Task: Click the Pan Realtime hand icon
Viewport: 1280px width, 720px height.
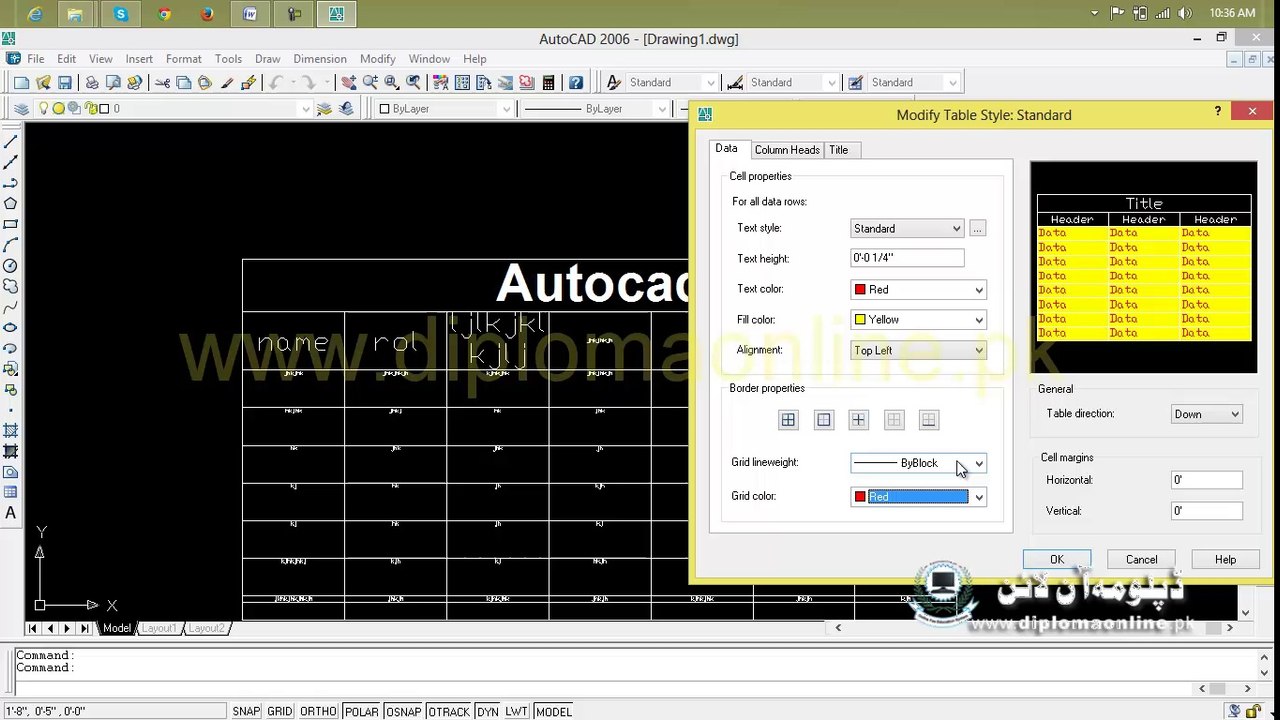Action: point(349,83)
